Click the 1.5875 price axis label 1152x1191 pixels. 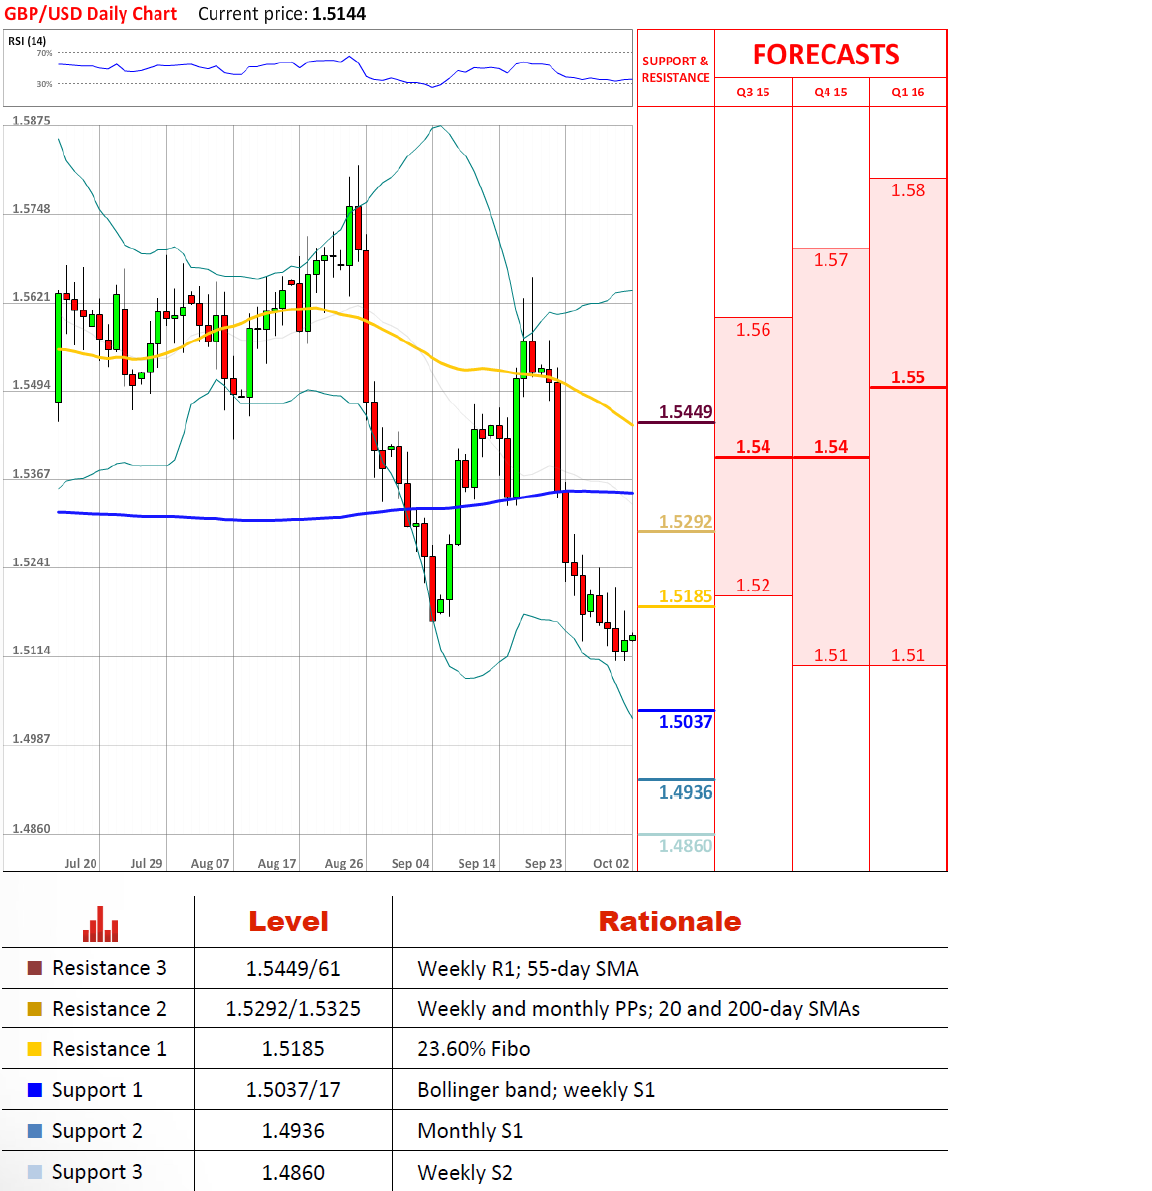[31, 120]
